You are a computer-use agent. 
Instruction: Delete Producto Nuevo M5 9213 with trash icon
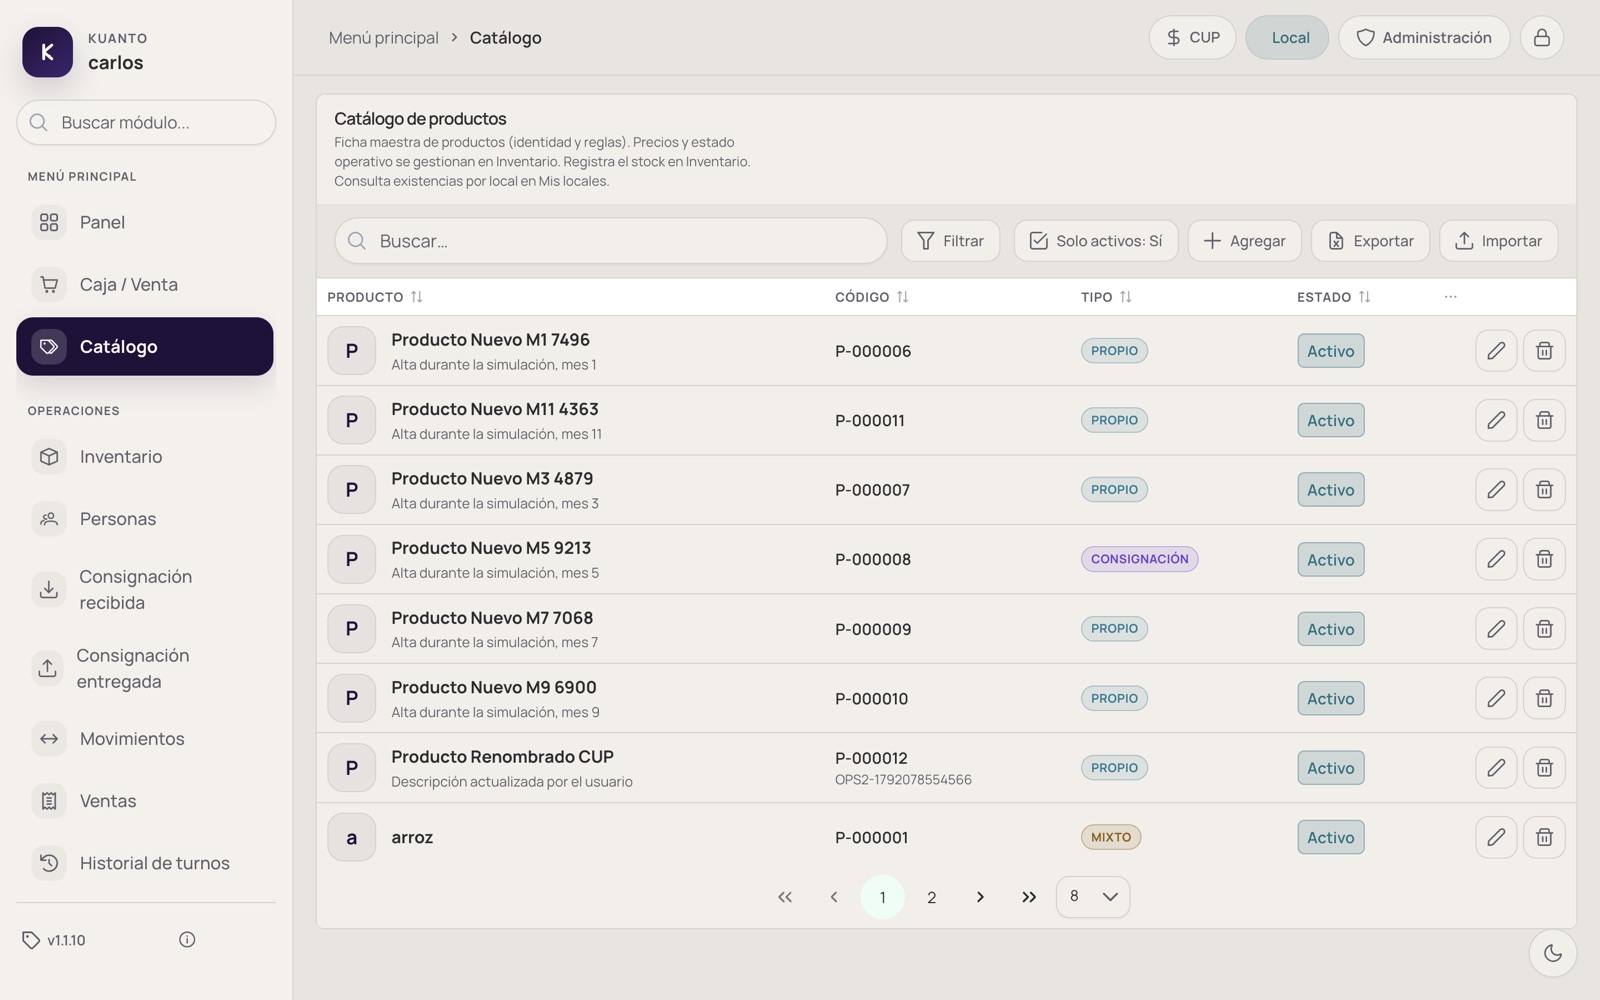pyautogui.click(x=1544, y=559)
